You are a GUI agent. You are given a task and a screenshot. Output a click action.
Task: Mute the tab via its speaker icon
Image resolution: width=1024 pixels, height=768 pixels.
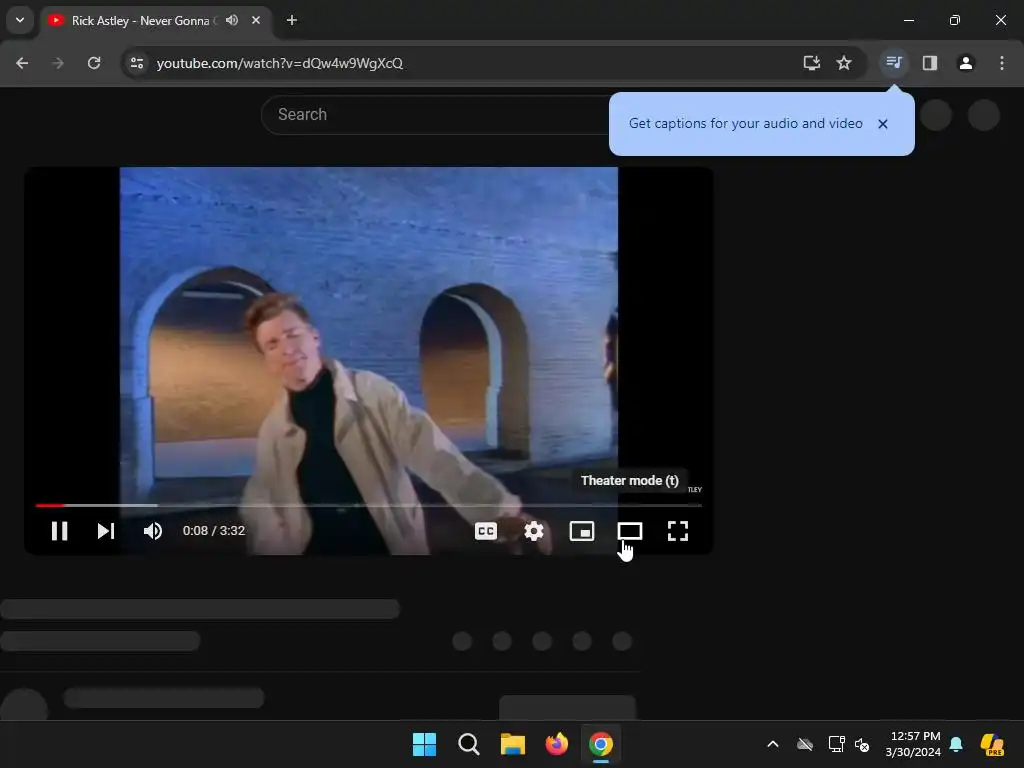coord(232,20)
